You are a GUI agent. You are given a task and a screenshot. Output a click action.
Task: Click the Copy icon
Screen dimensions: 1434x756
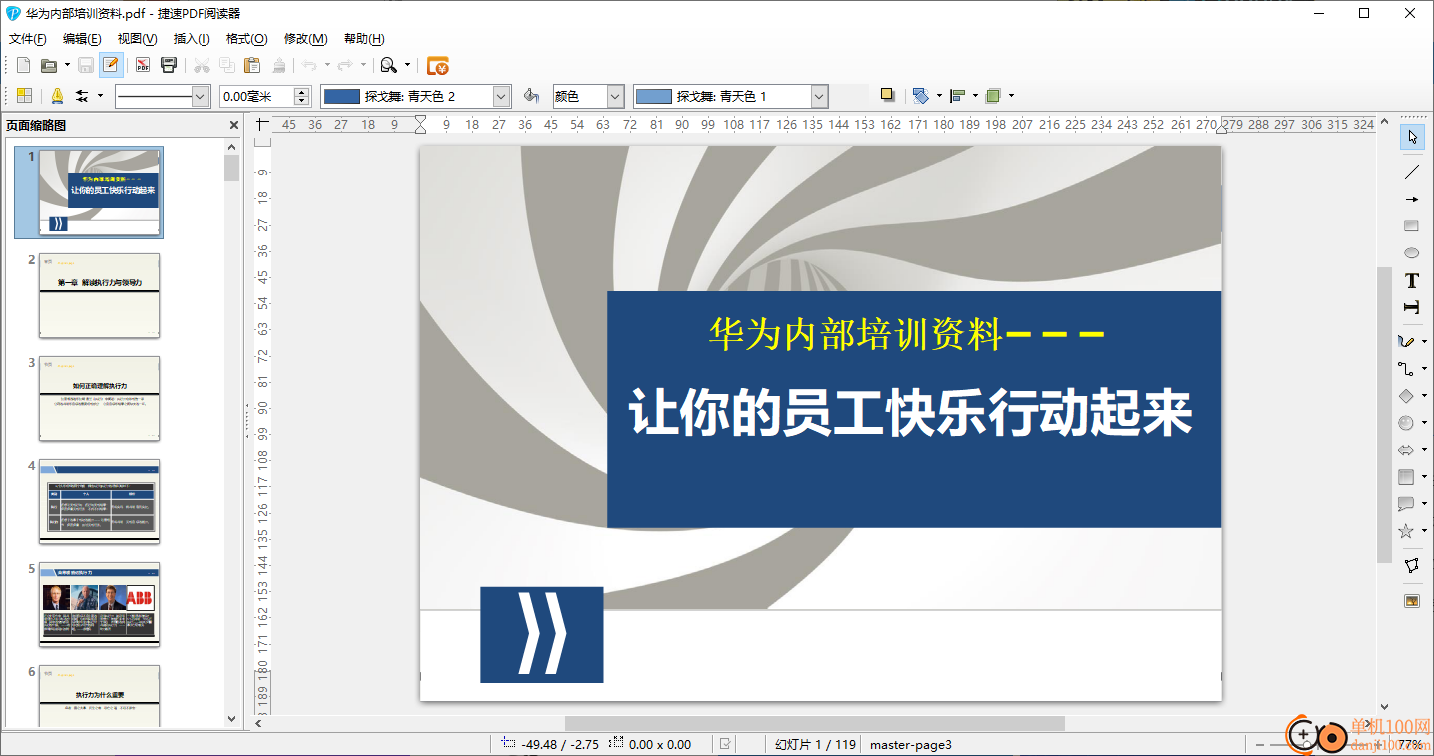[227, 66]
